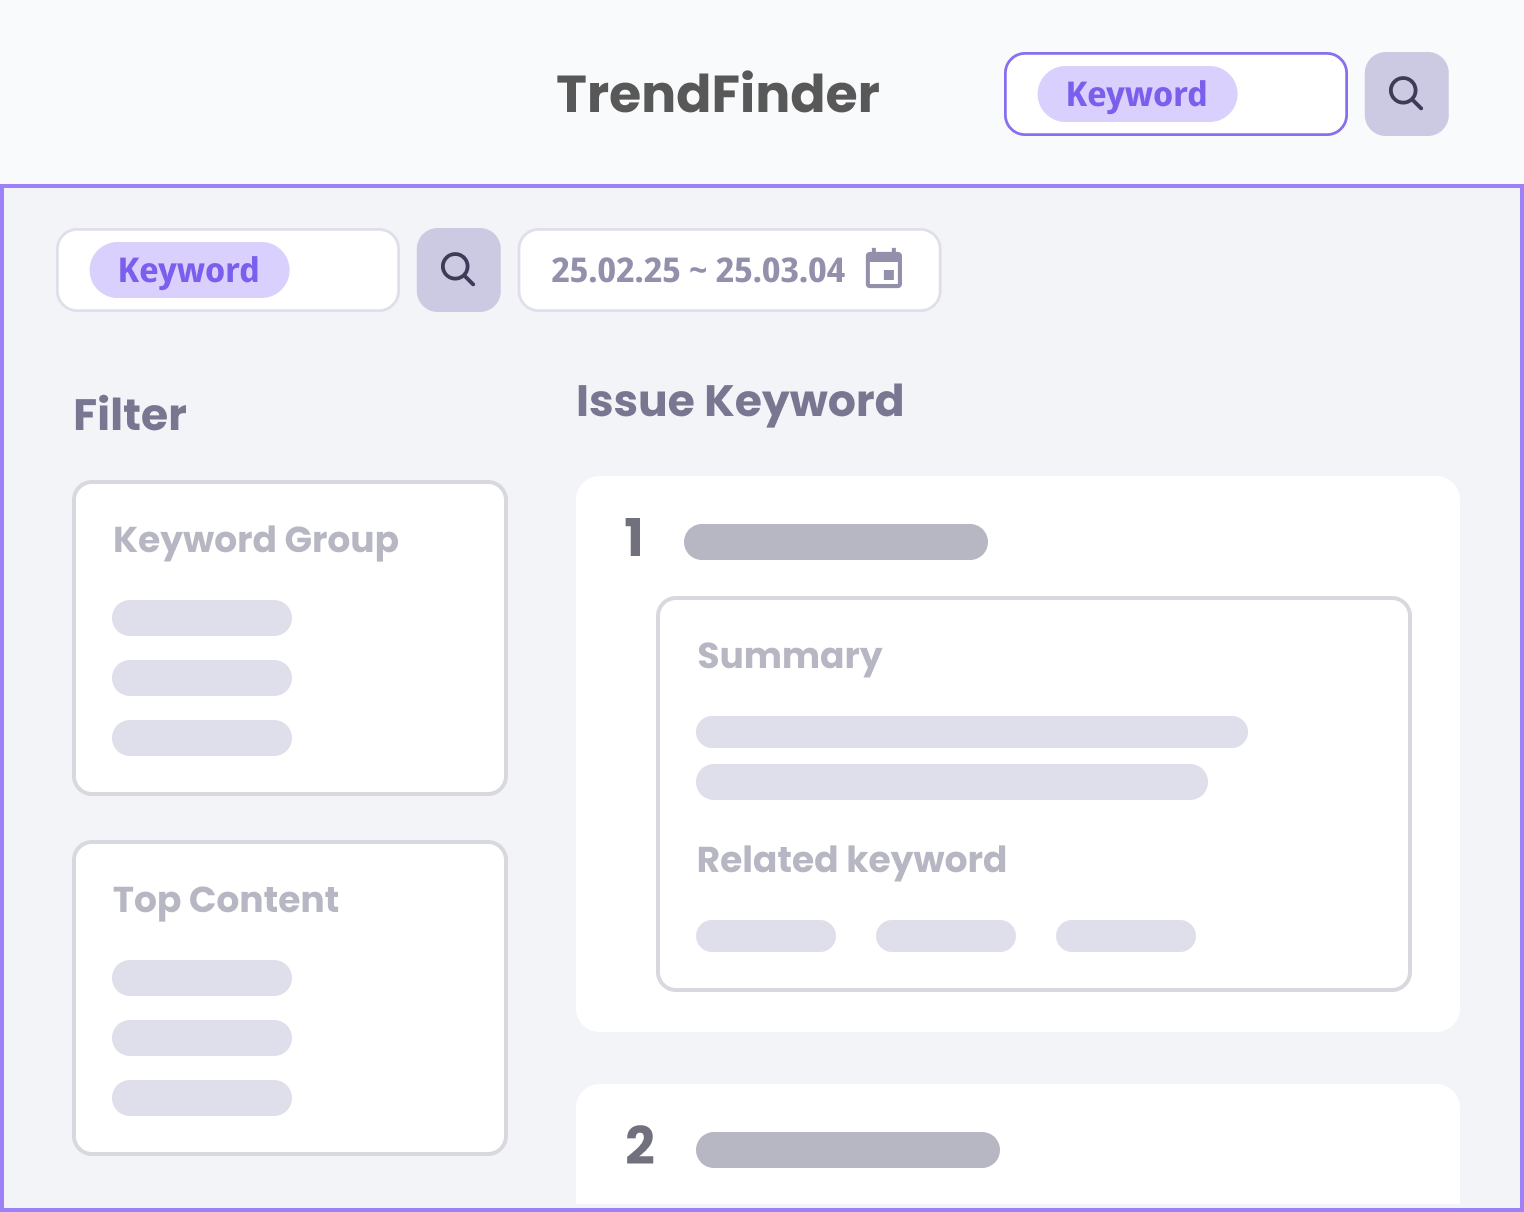Click the third Related keyword chip

point(1126,936)
